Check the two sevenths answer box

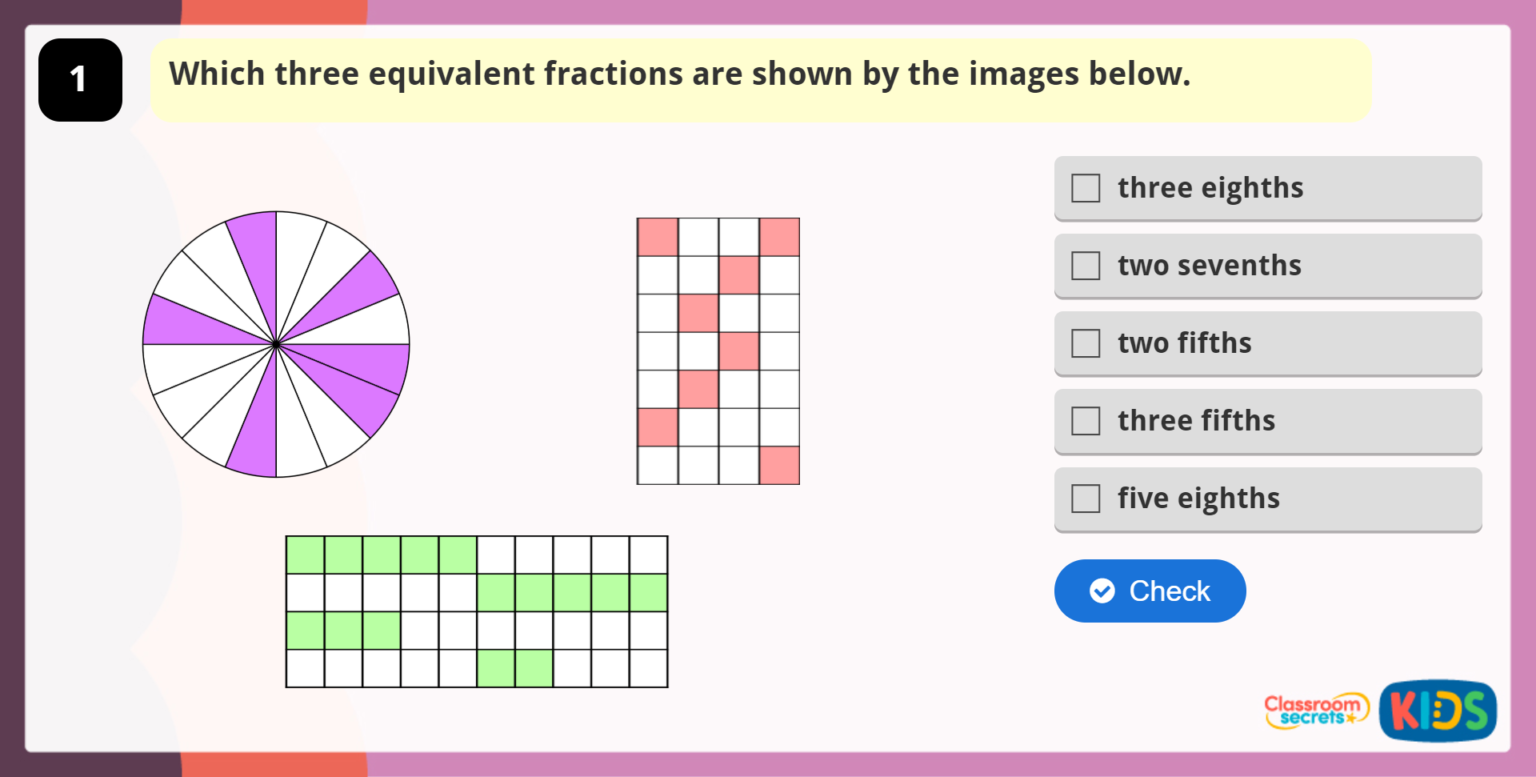pyautogui.click(x=1085, y=265)
